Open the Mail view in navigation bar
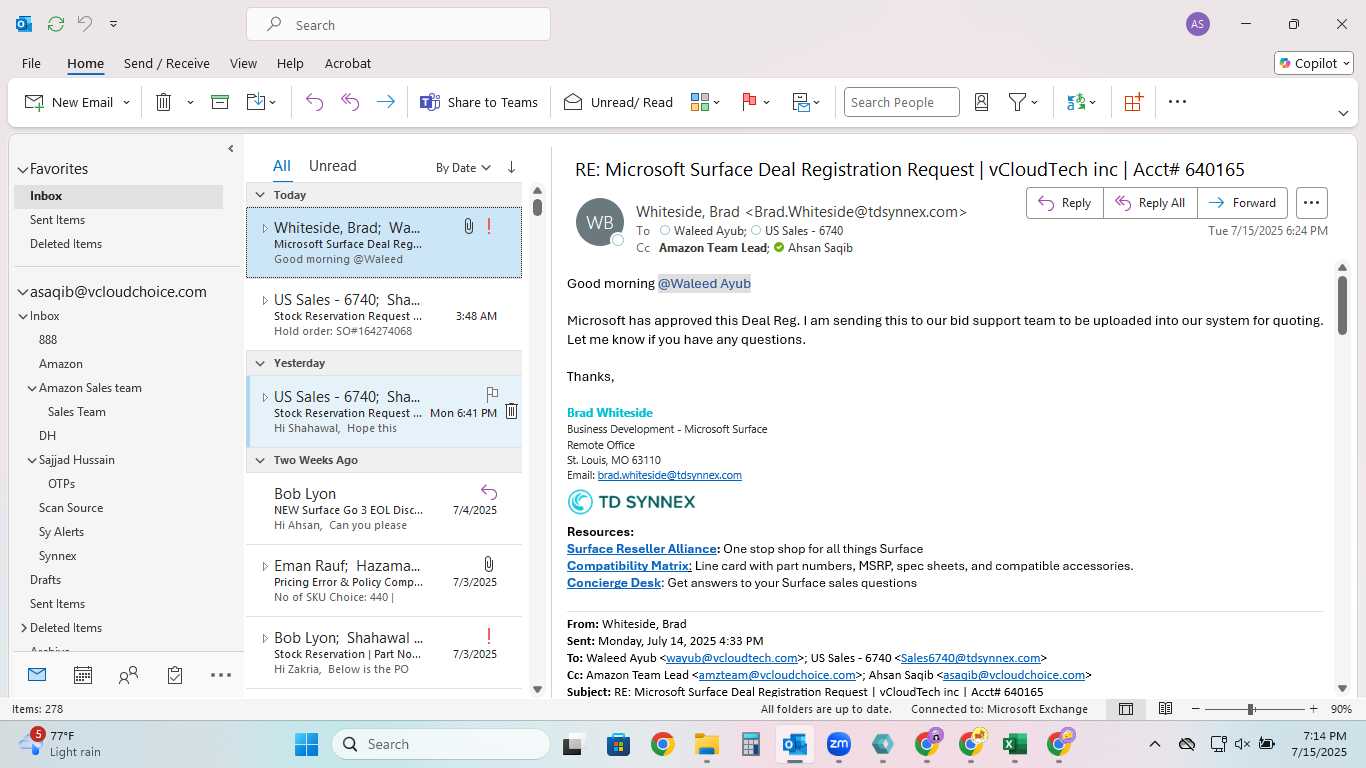The height and width of the screenshot is (768, 1366). (37, 675)
